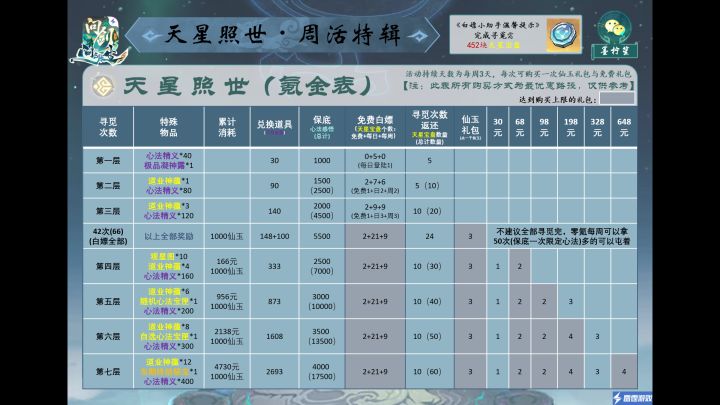Screen dimensions: 720x405
Task: Click the 98元 column header
Action: point(544,127)
